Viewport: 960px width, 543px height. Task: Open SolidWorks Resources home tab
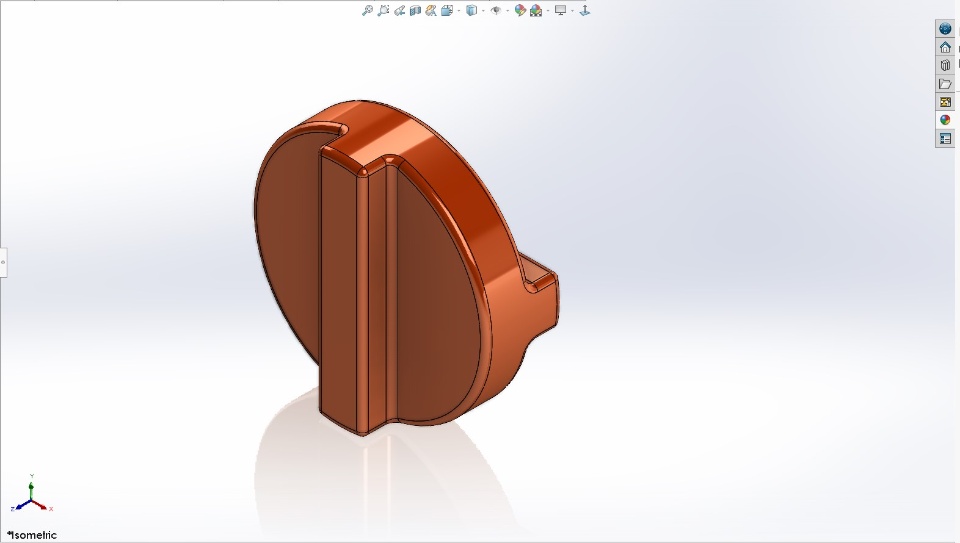(x=945, y=47)
